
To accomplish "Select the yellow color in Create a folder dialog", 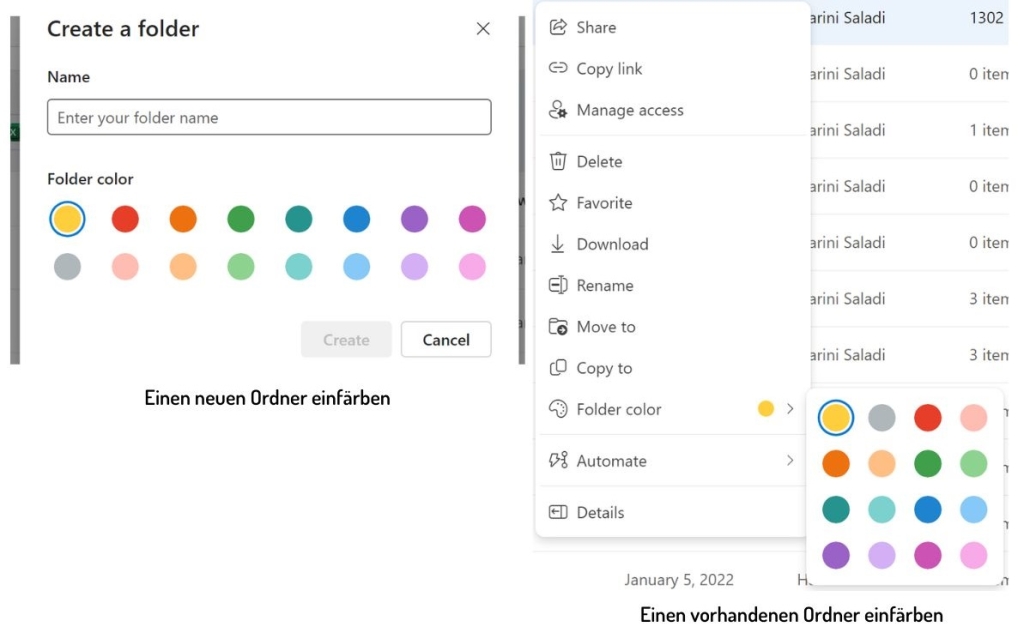I will click(67, 219).
